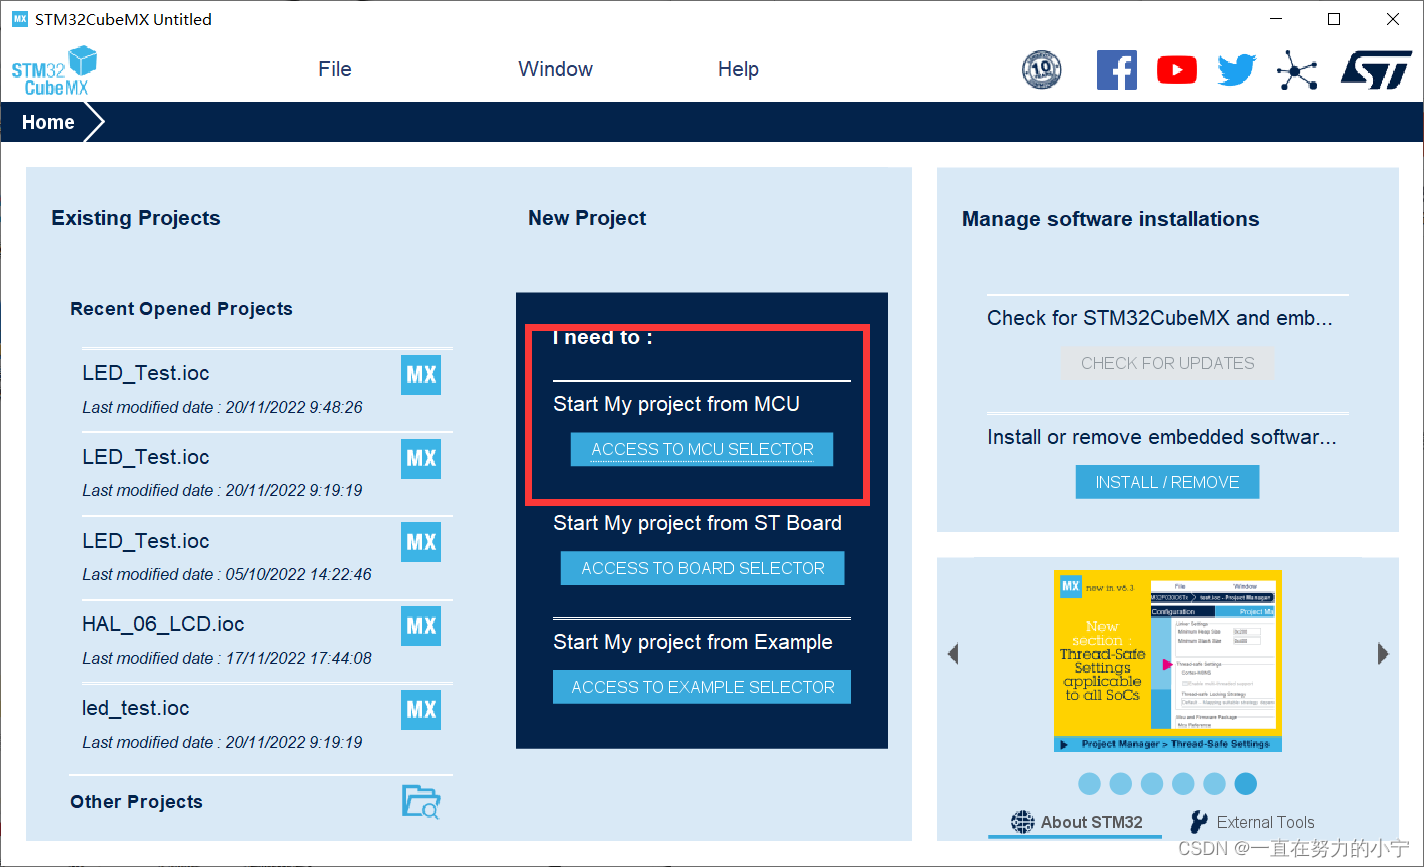Click MX icon for LED_Test.ioc dated 9:48:26

(421, 375)
